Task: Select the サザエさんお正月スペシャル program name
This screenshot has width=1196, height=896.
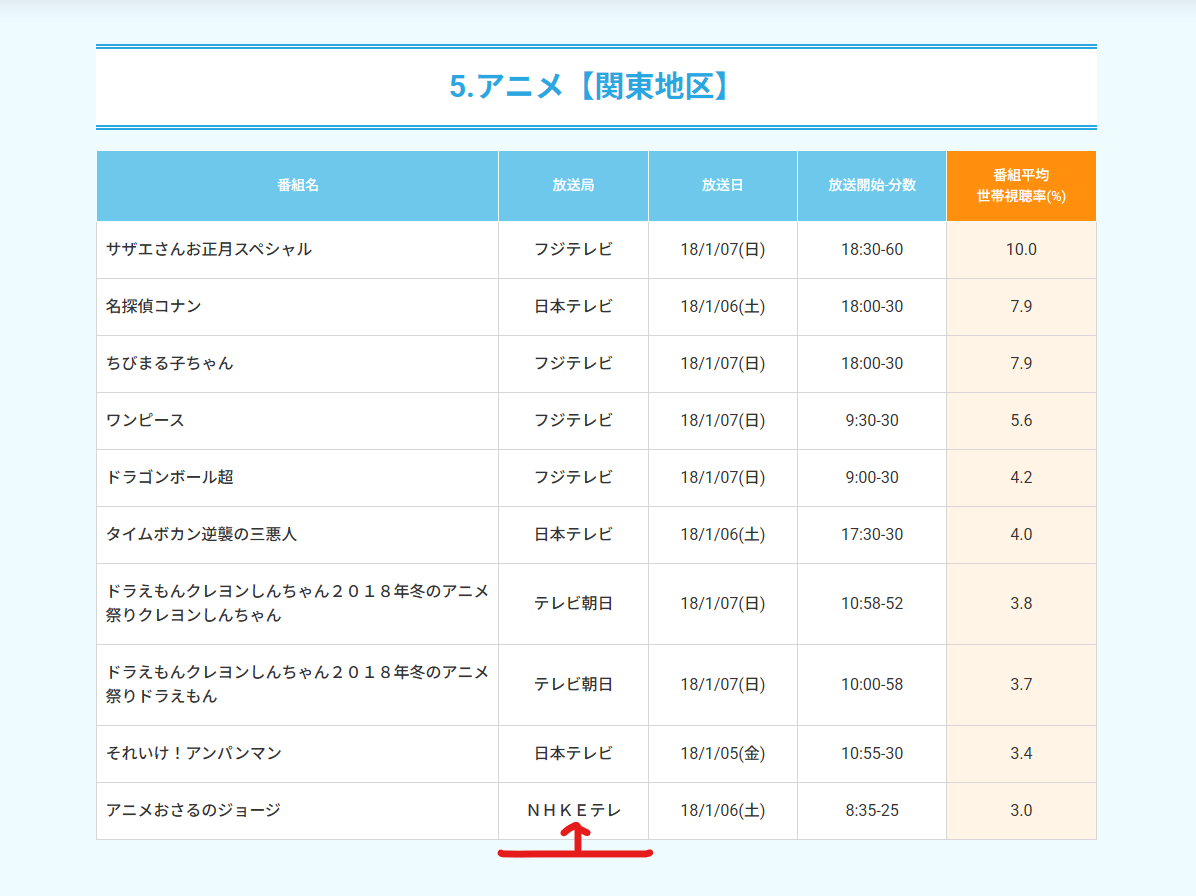Action: [209, 249]
